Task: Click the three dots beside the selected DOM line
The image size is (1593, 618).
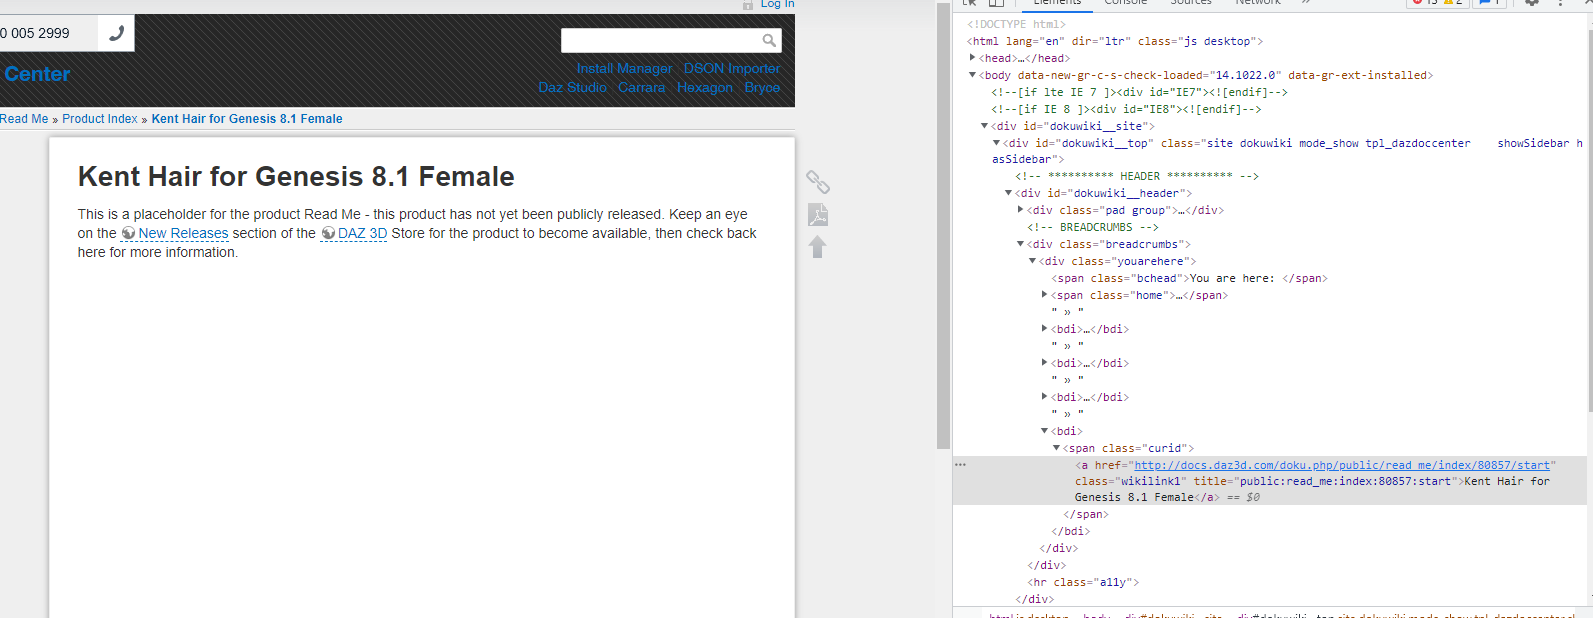Action: pyautogui.click(x=961, y=465)
